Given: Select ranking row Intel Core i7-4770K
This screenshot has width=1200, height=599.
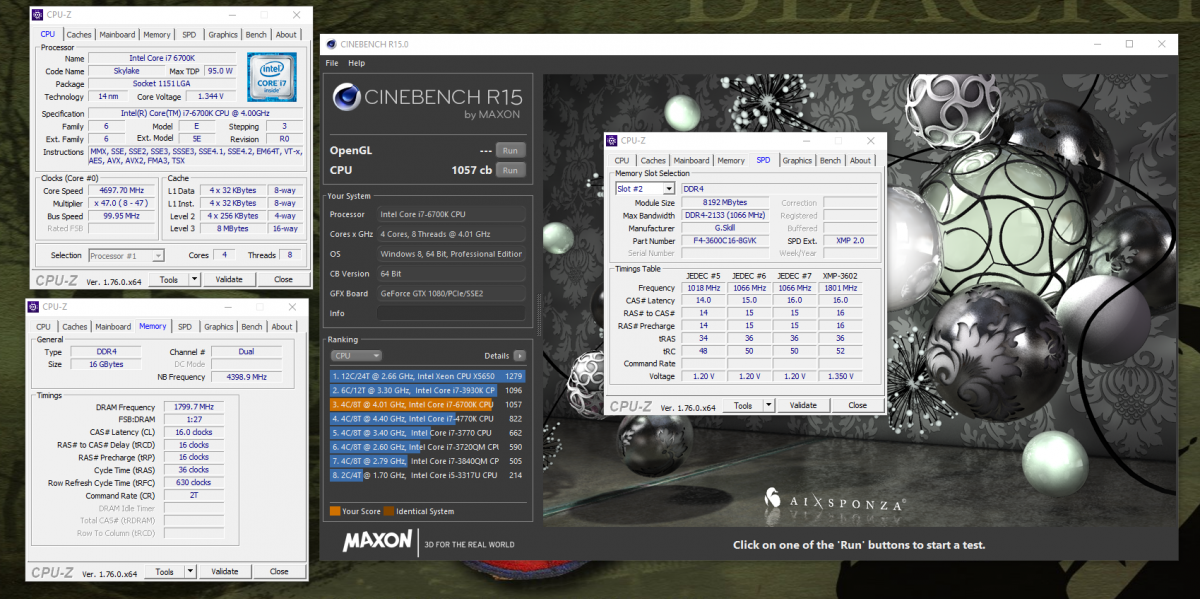Looking at the screenshot, I should (427, 418).
